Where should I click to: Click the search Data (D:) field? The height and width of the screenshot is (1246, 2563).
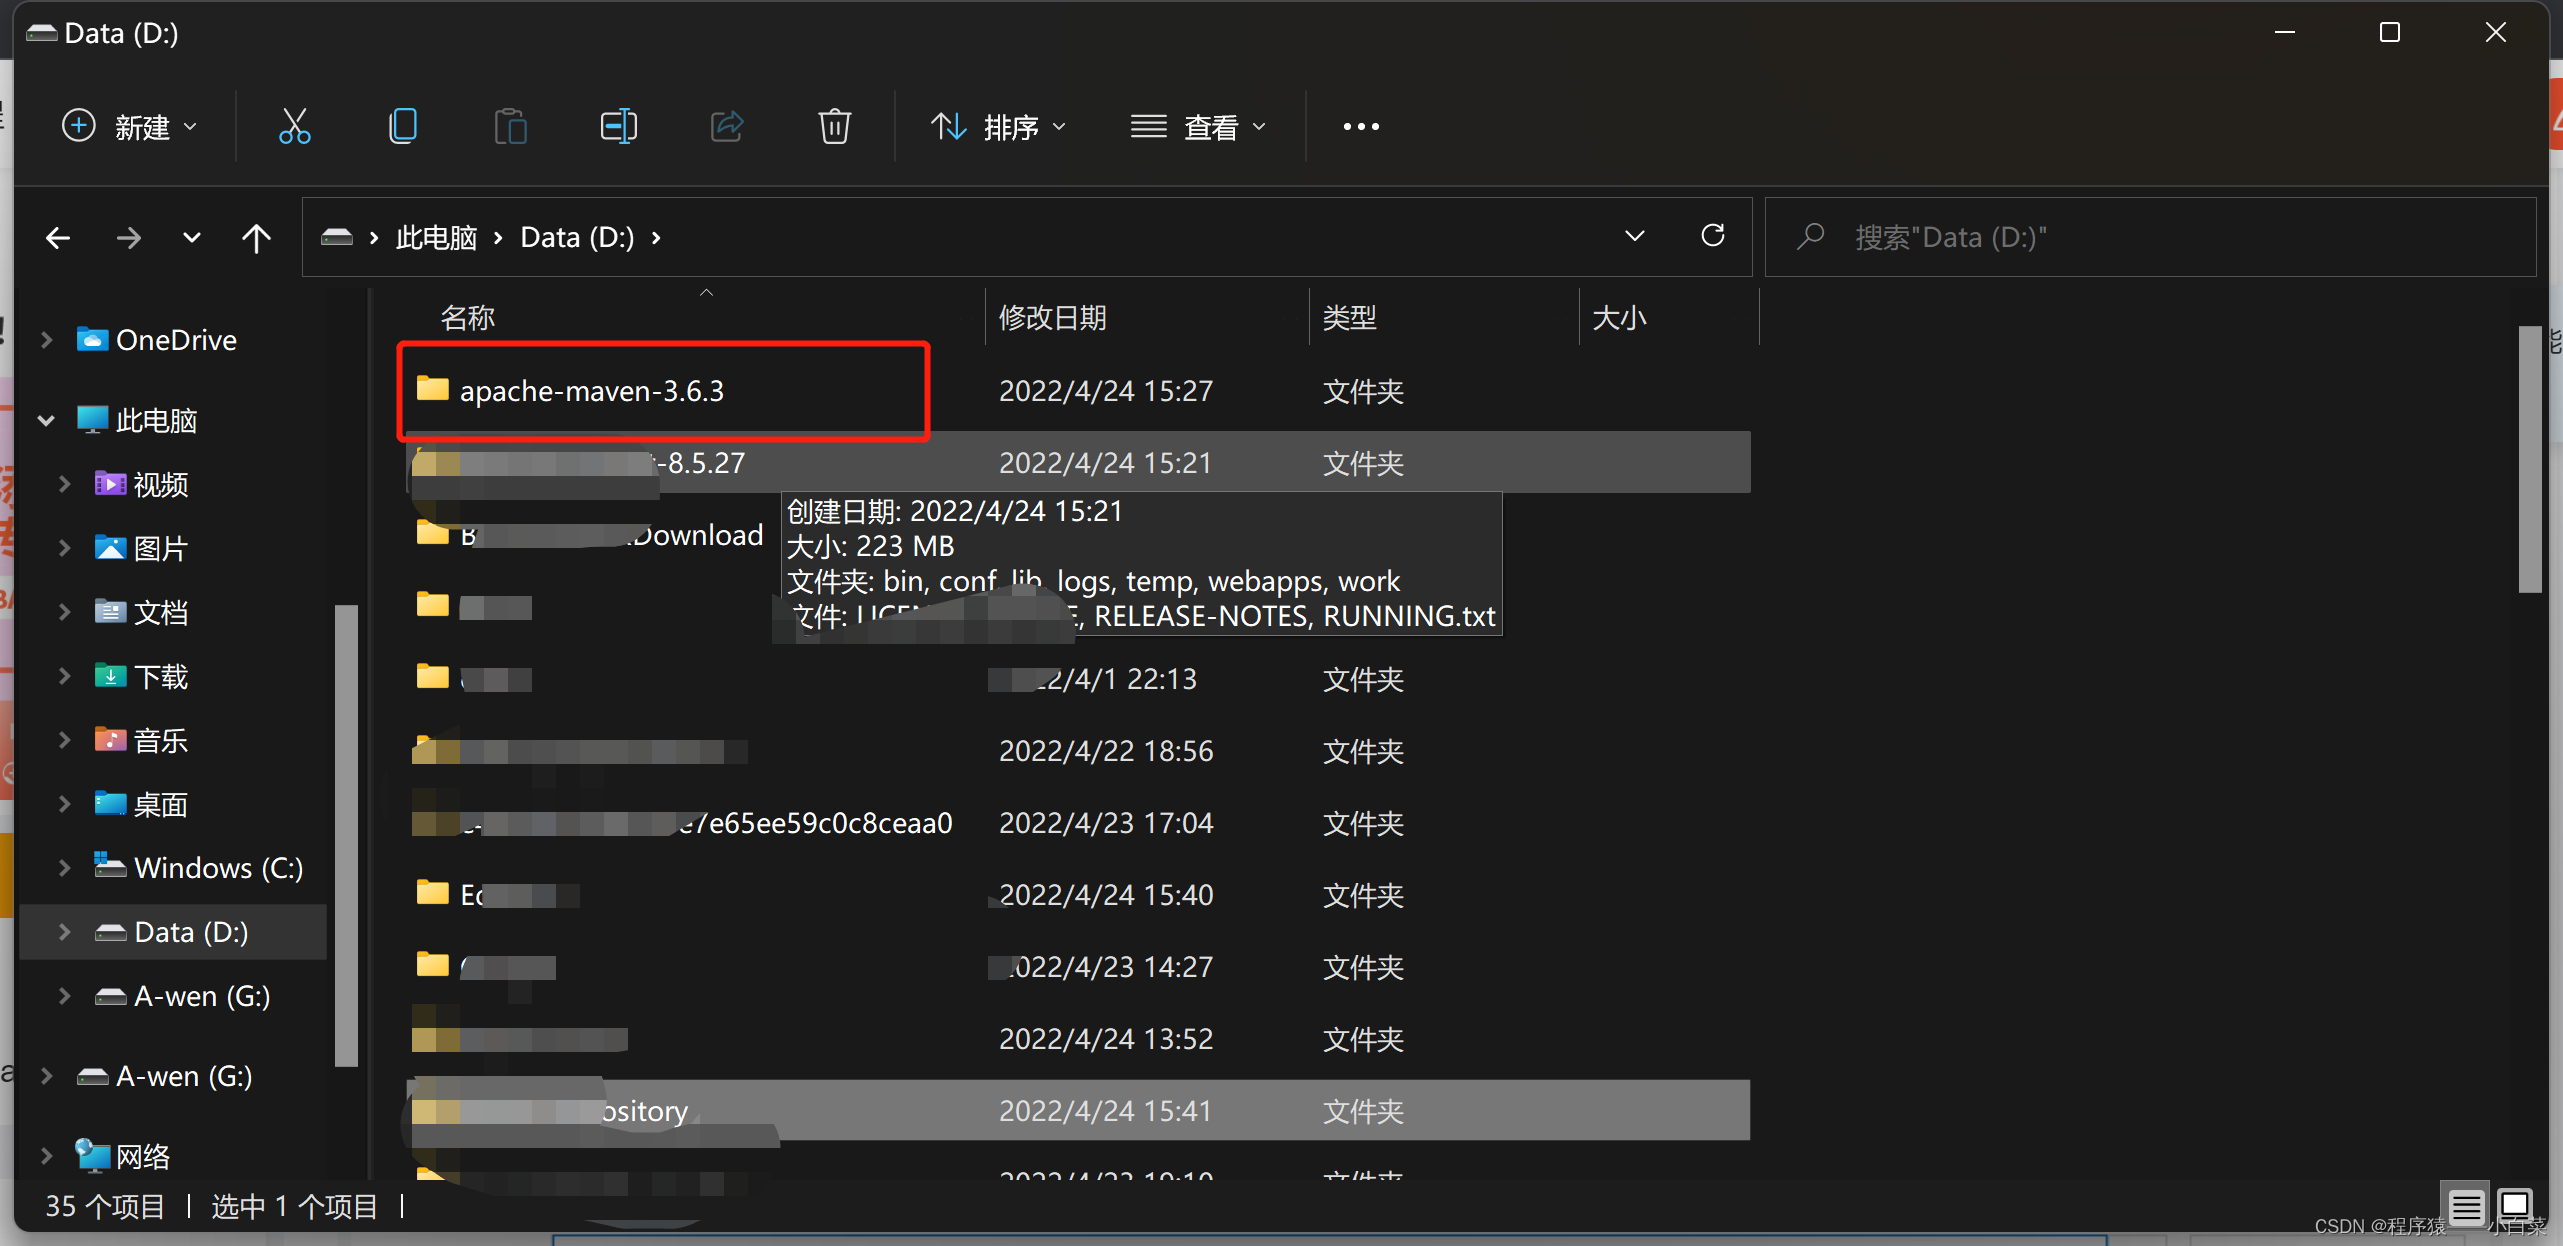click(2150, 237)
